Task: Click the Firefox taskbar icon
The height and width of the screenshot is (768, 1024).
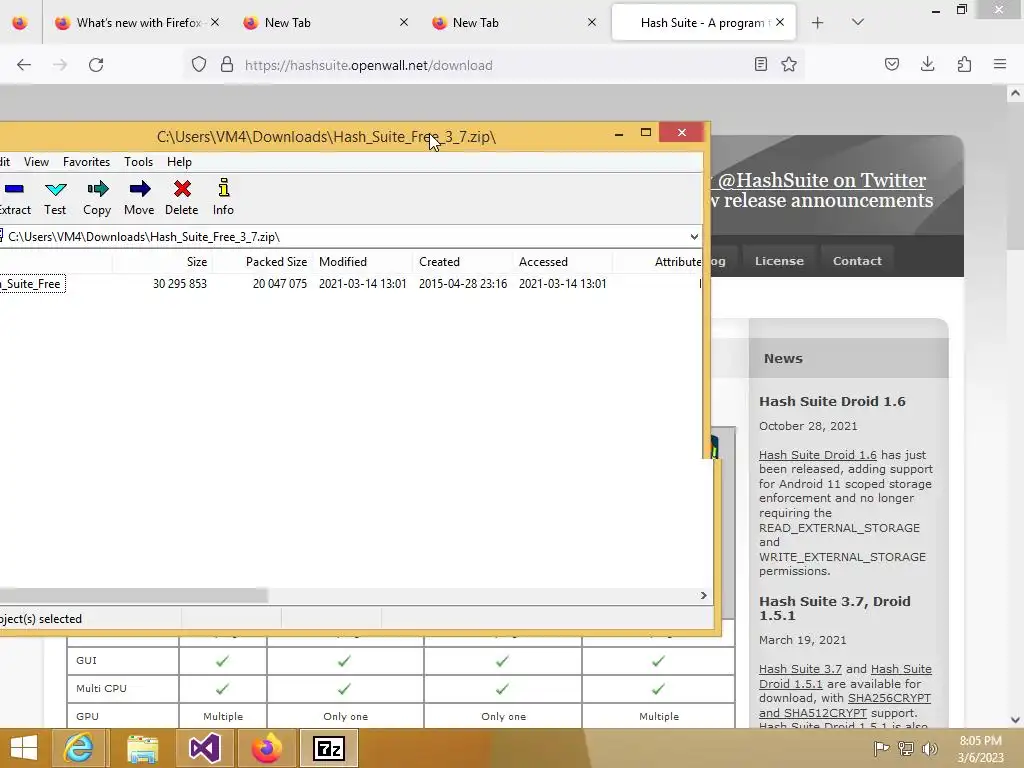Action: point(266,748)
